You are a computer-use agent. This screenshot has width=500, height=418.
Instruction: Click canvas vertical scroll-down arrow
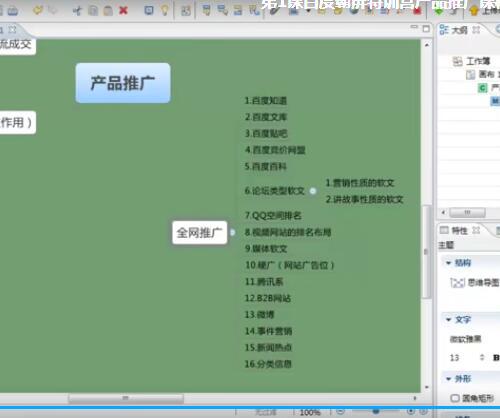pos(426,387)
